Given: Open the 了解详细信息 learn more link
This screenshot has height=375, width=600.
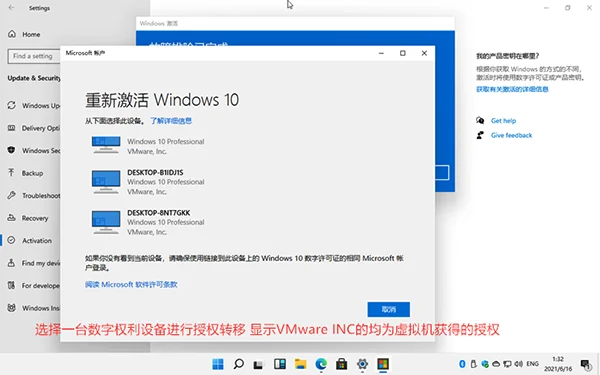Looking at the screenshot, I should tap(171, 121).
